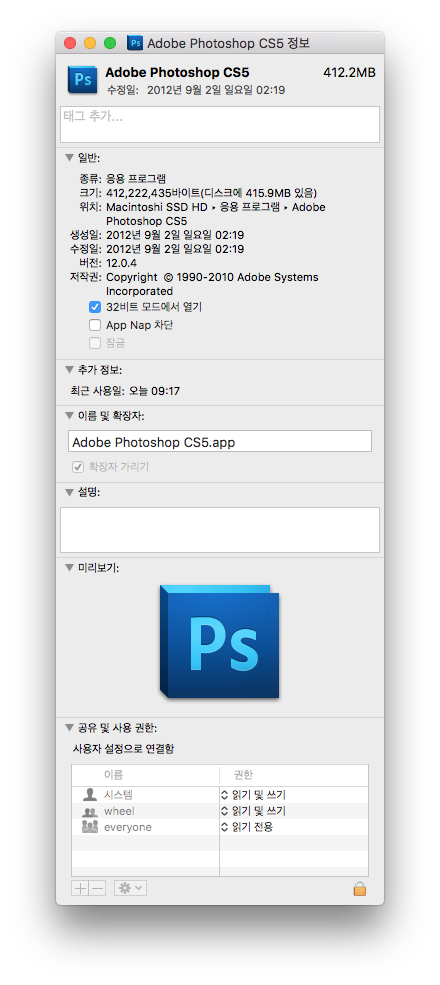This screenshot has width=440, height=985.
Task: Select the 시스템 row name
Action: click(x=118, y=795)
